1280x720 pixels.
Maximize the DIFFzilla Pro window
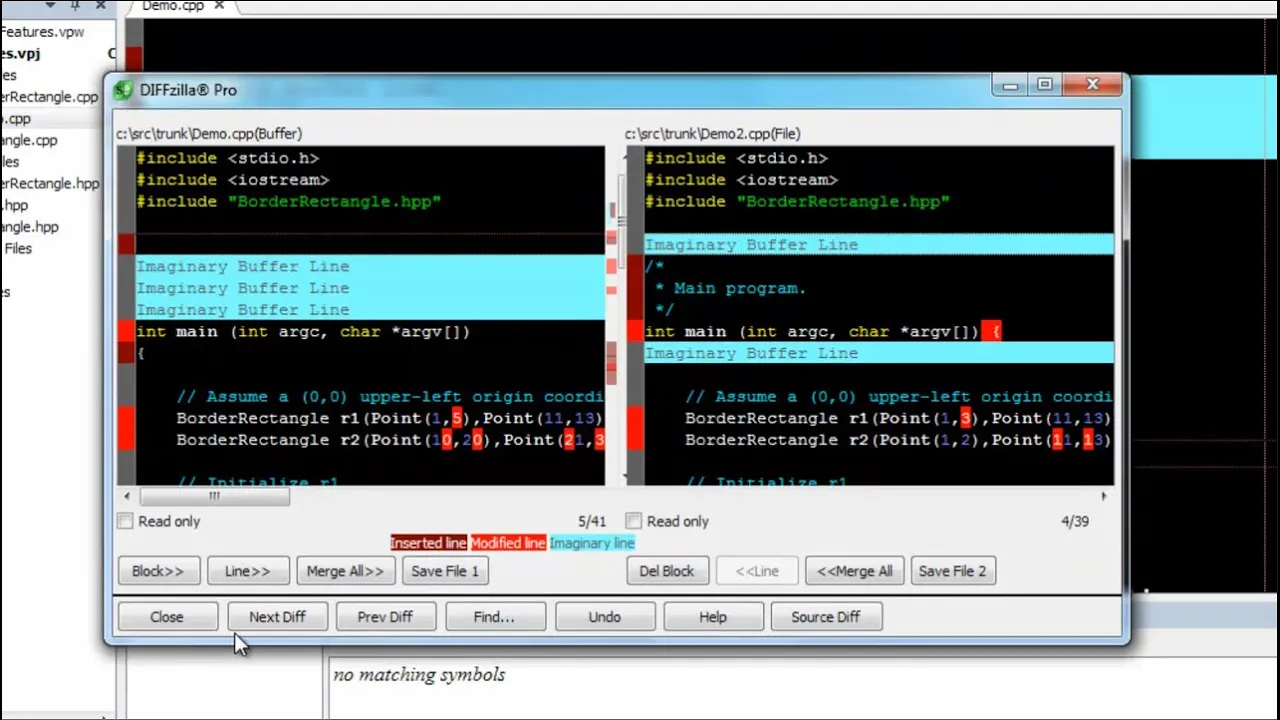[x=1045, y=86]
